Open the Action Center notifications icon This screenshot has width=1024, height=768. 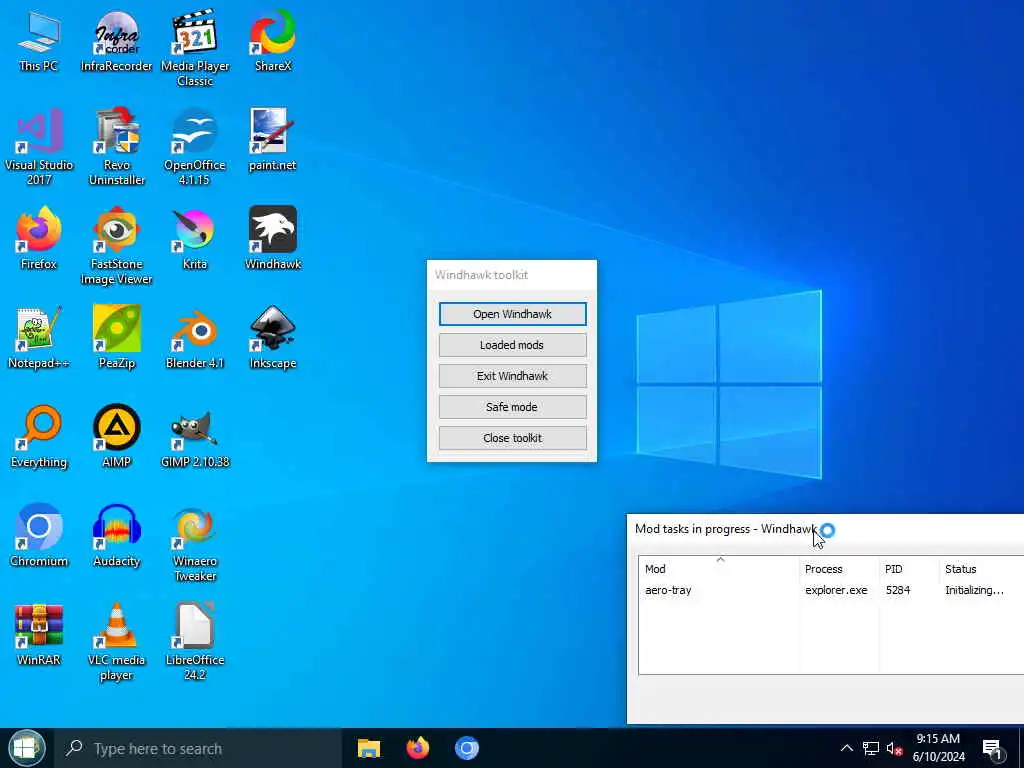click(x=993, y=750)
